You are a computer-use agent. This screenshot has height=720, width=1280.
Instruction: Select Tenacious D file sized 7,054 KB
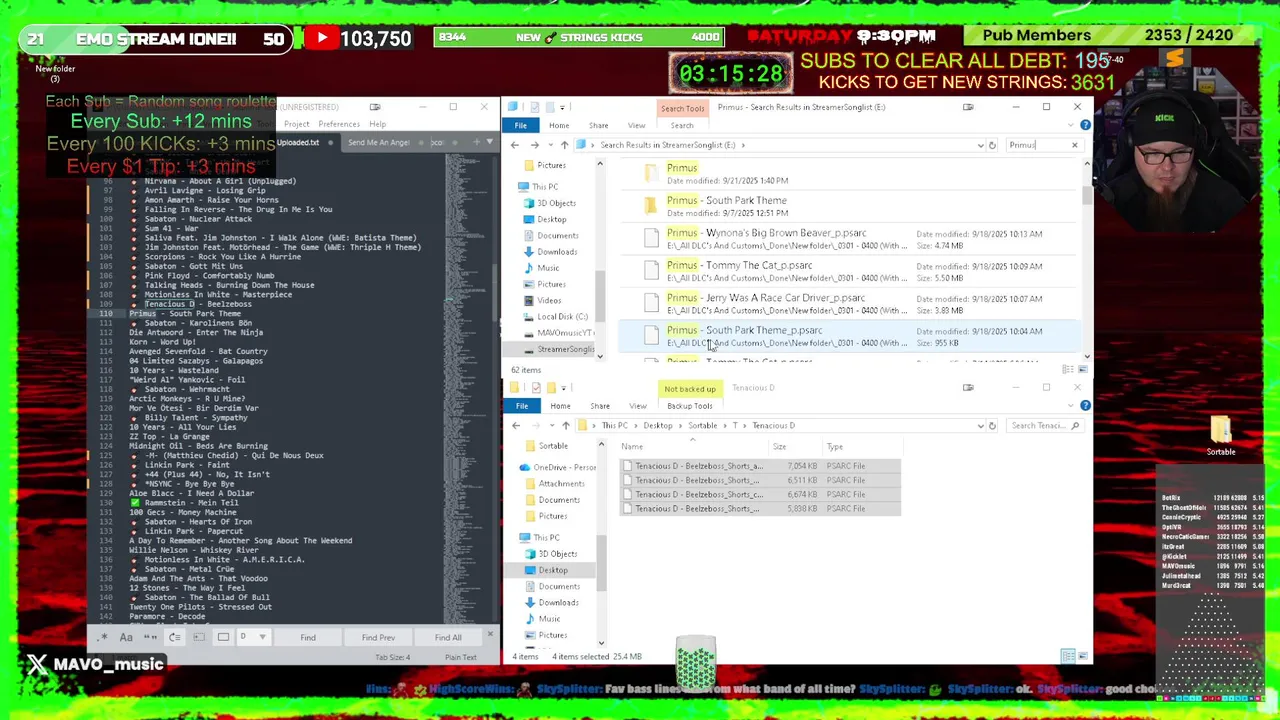[x=760, y=466]
